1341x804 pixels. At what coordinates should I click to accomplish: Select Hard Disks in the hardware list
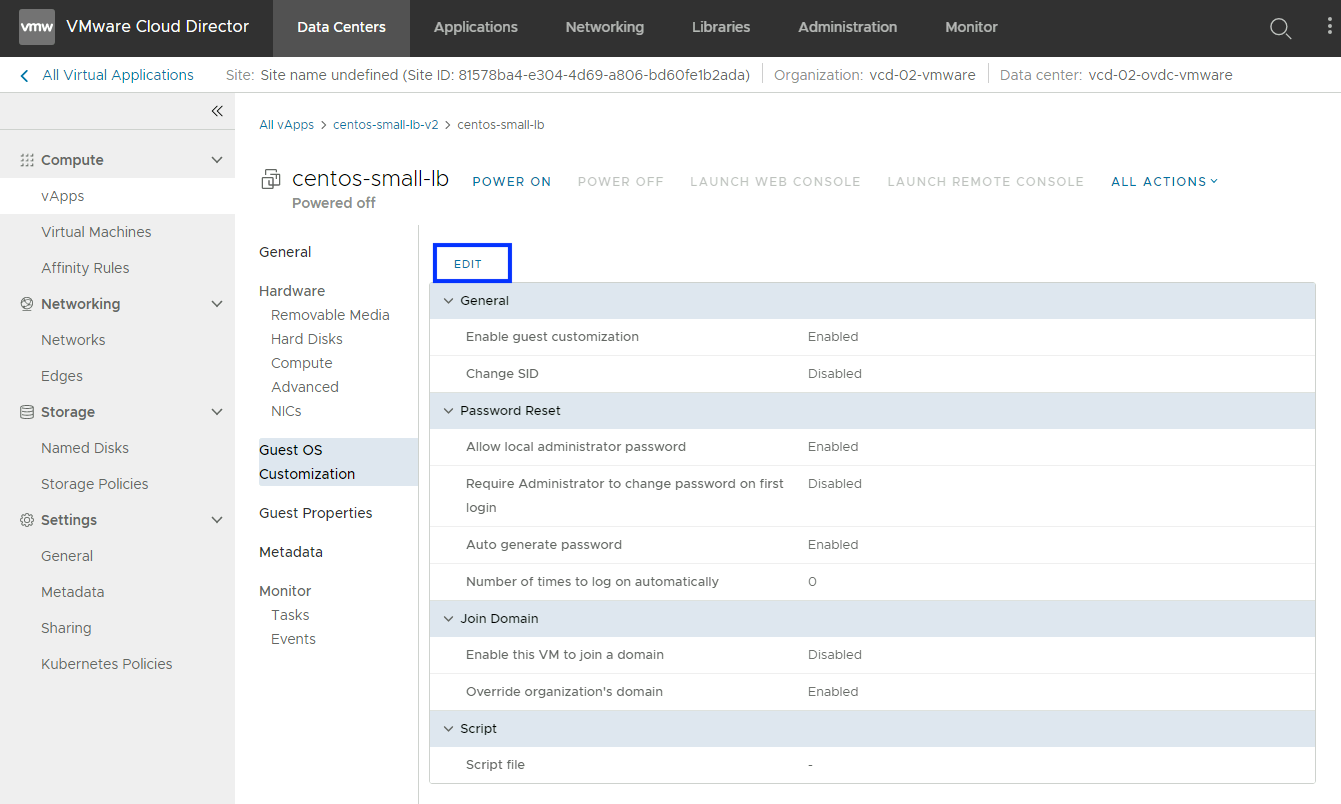306,339
